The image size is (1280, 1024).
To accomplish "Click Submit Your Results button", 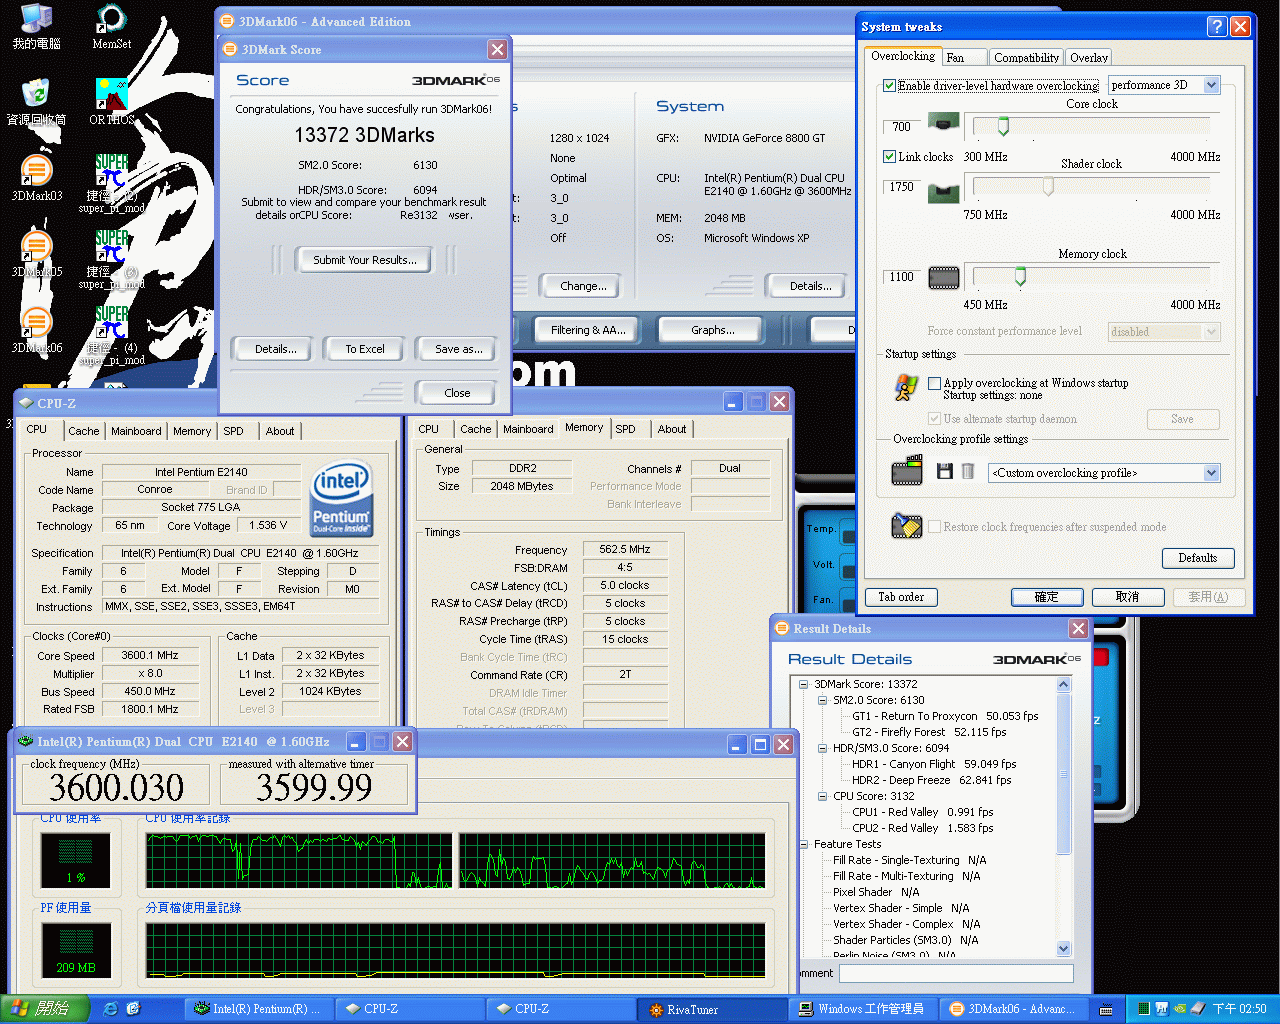I will click(364, 260).
